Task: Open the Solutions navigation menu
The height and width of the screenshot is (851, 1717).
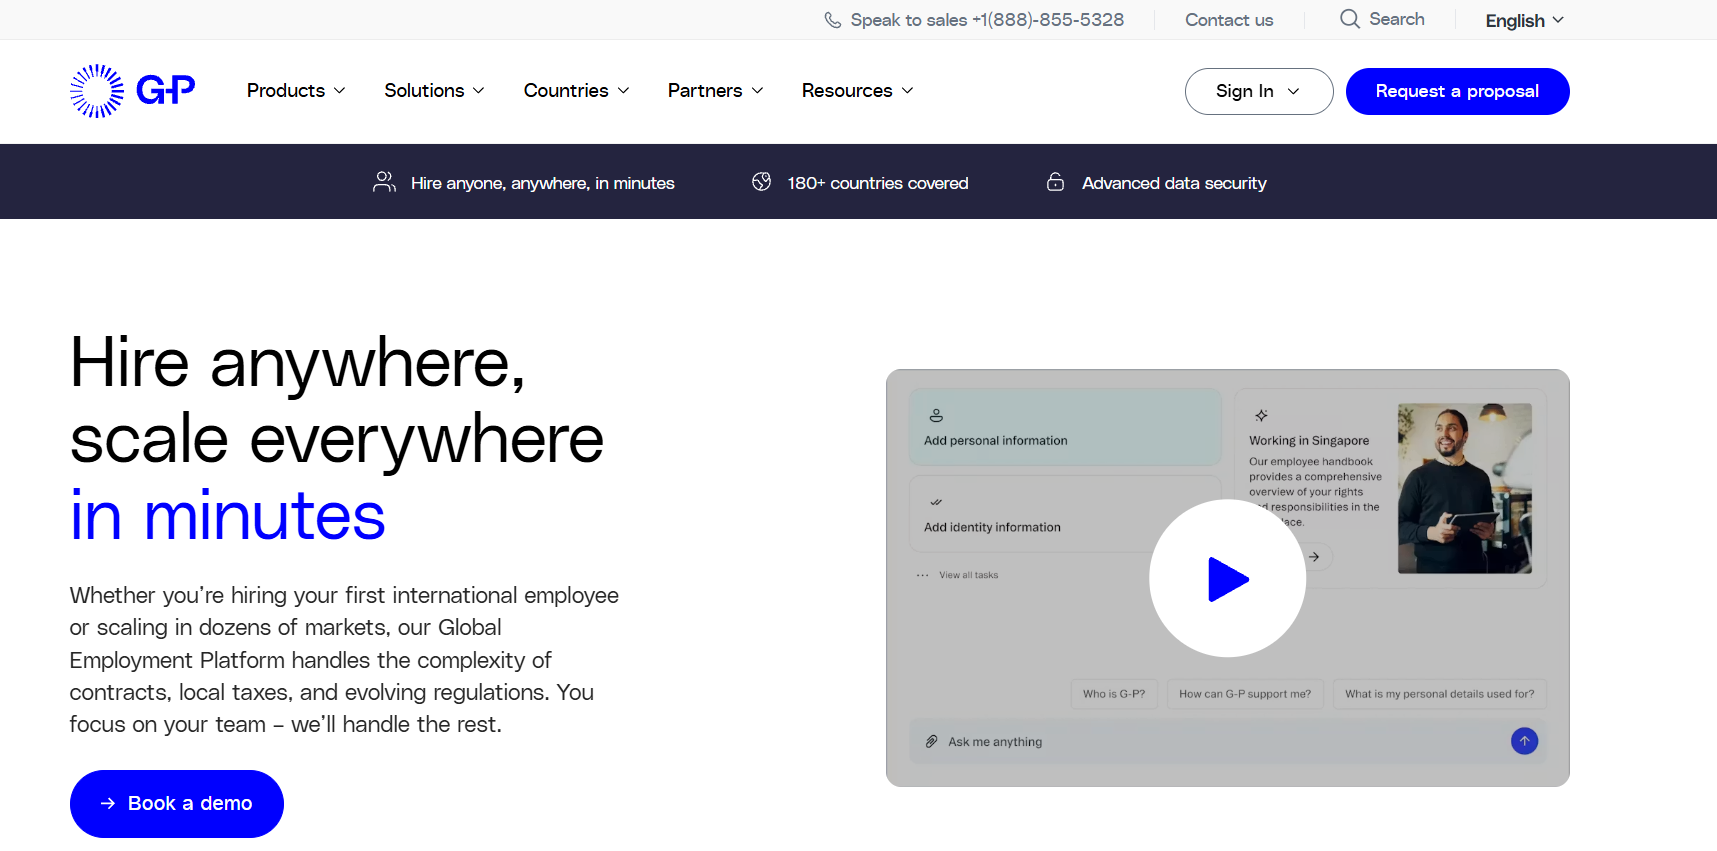Action: pos(435,91)
